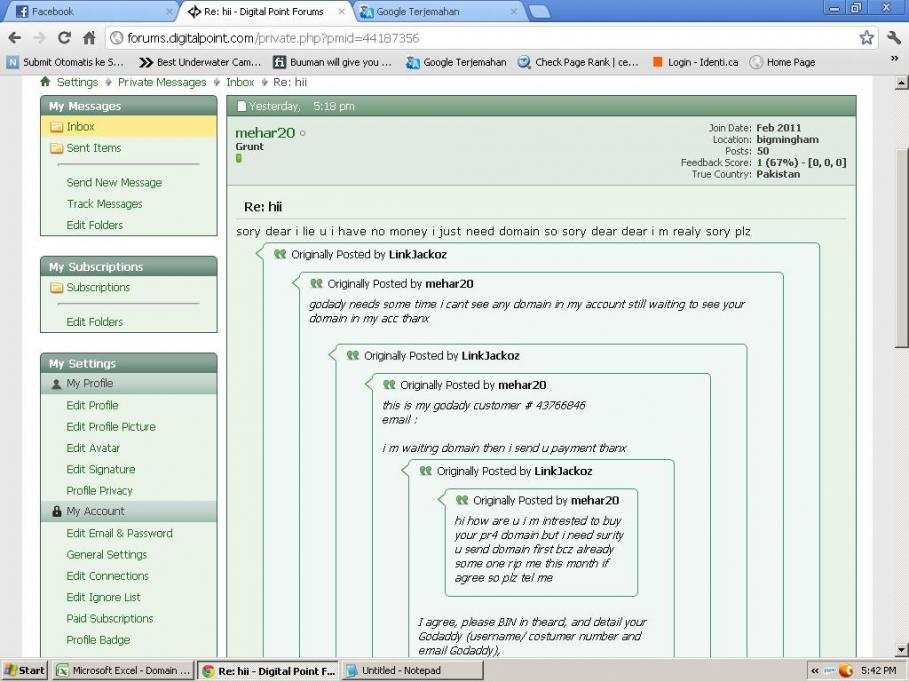
Task: Bookmark page with star icon
Action: pos(866,38)
